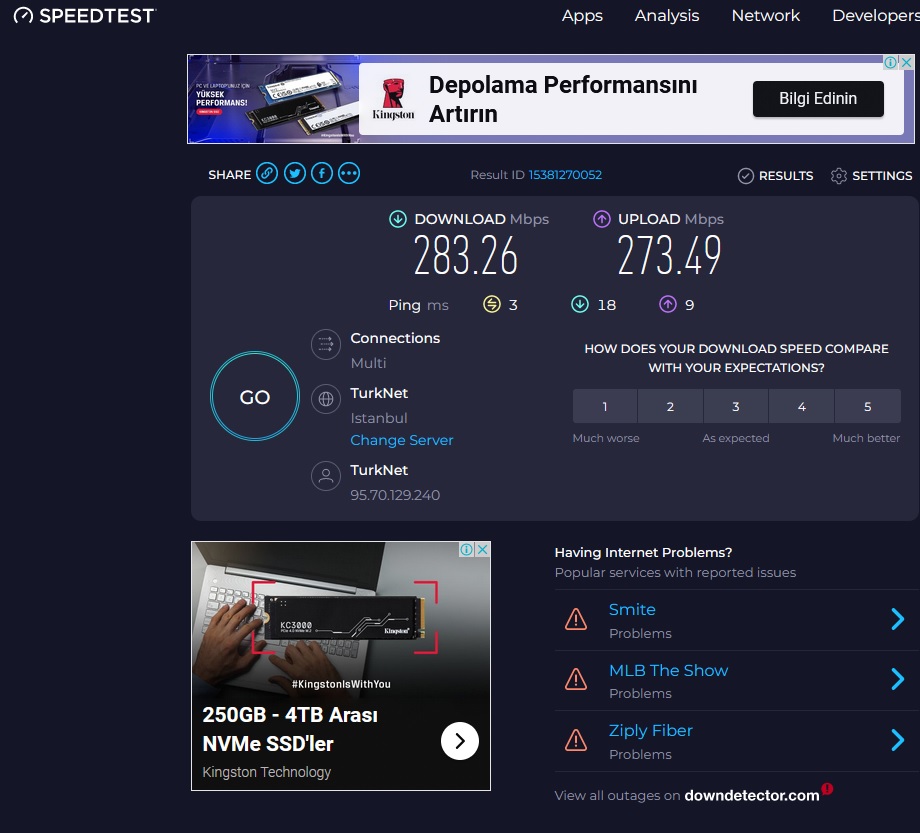Screen dimensions: 920x833
Task: Rate download speed as 5
Action: pyautogui.click(x=868, y=406)
